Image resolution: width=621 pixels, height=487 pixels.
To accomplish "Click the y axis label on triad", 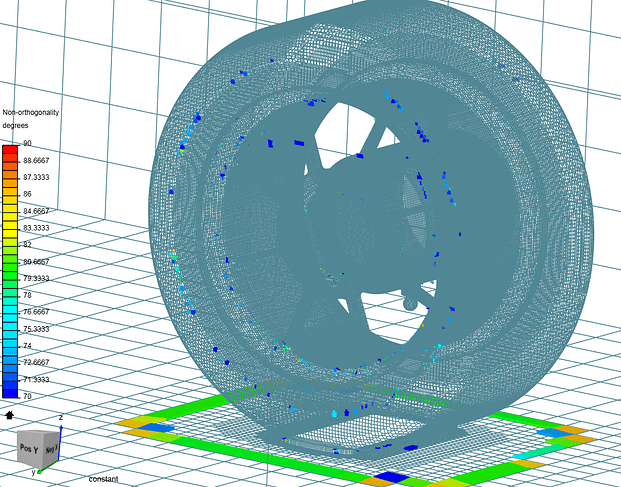I will (34, 472).
